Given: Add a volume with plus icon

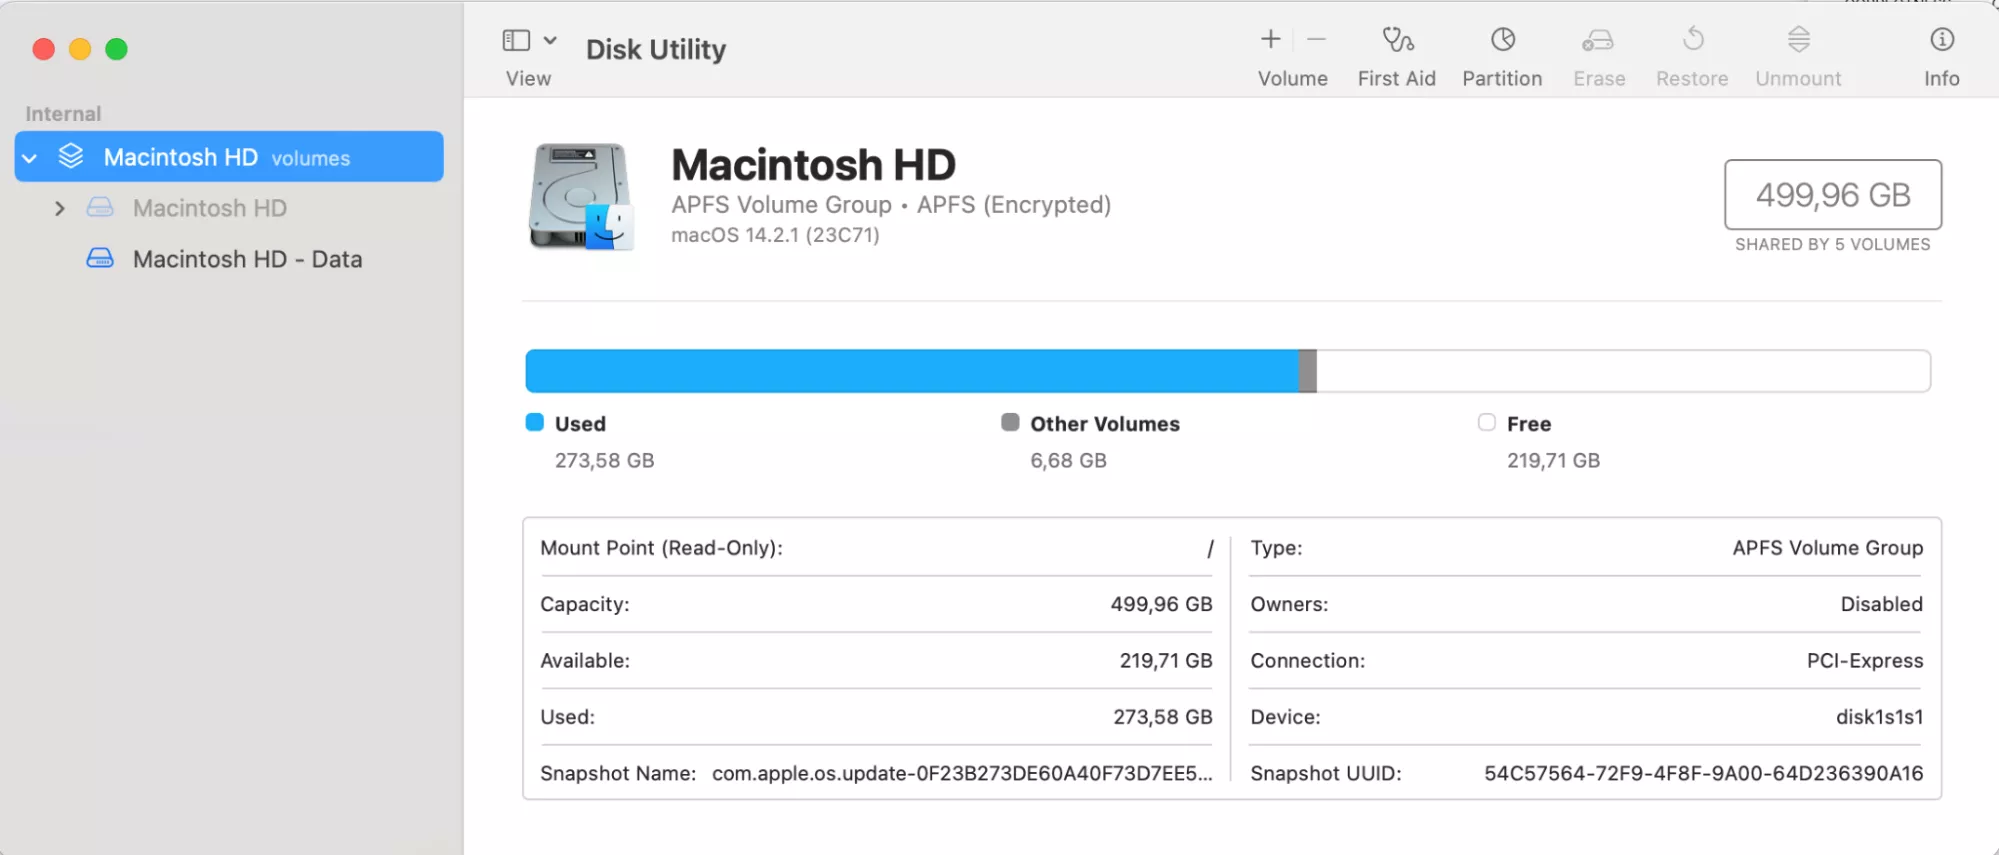Looking at the screenshot, I should click(1270, 40).
